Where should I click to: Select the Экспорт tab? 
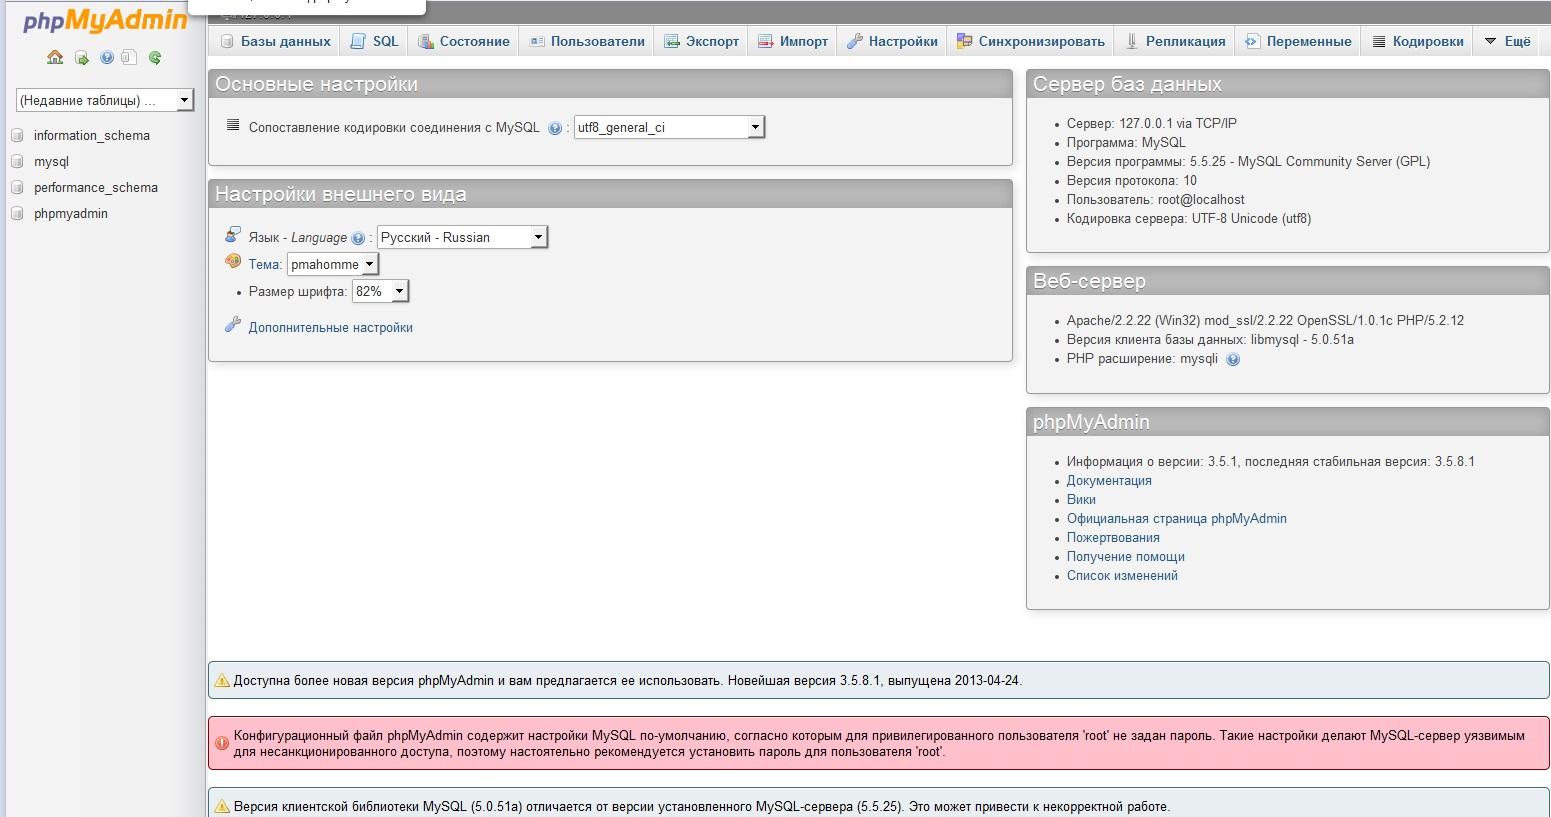[x=702, y=41]
